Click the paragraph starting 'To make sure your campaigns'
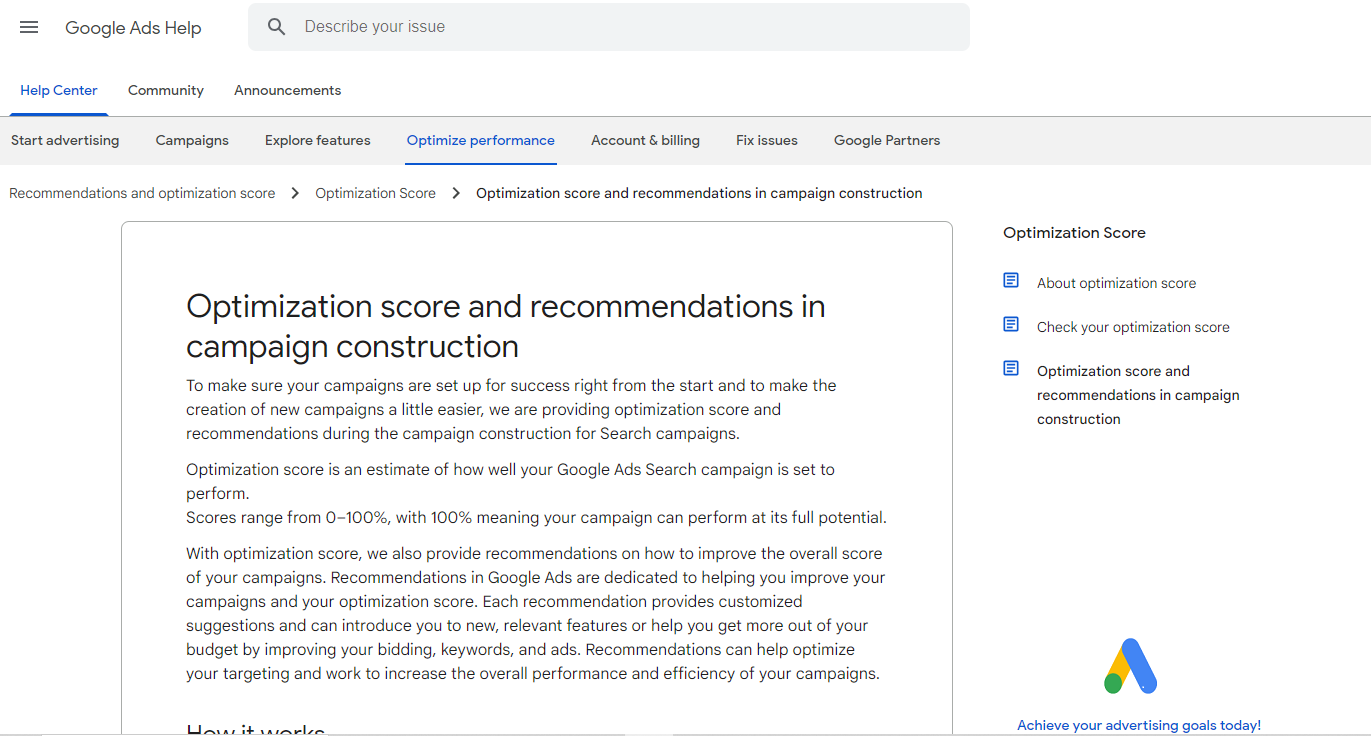 tap(511, 410)
